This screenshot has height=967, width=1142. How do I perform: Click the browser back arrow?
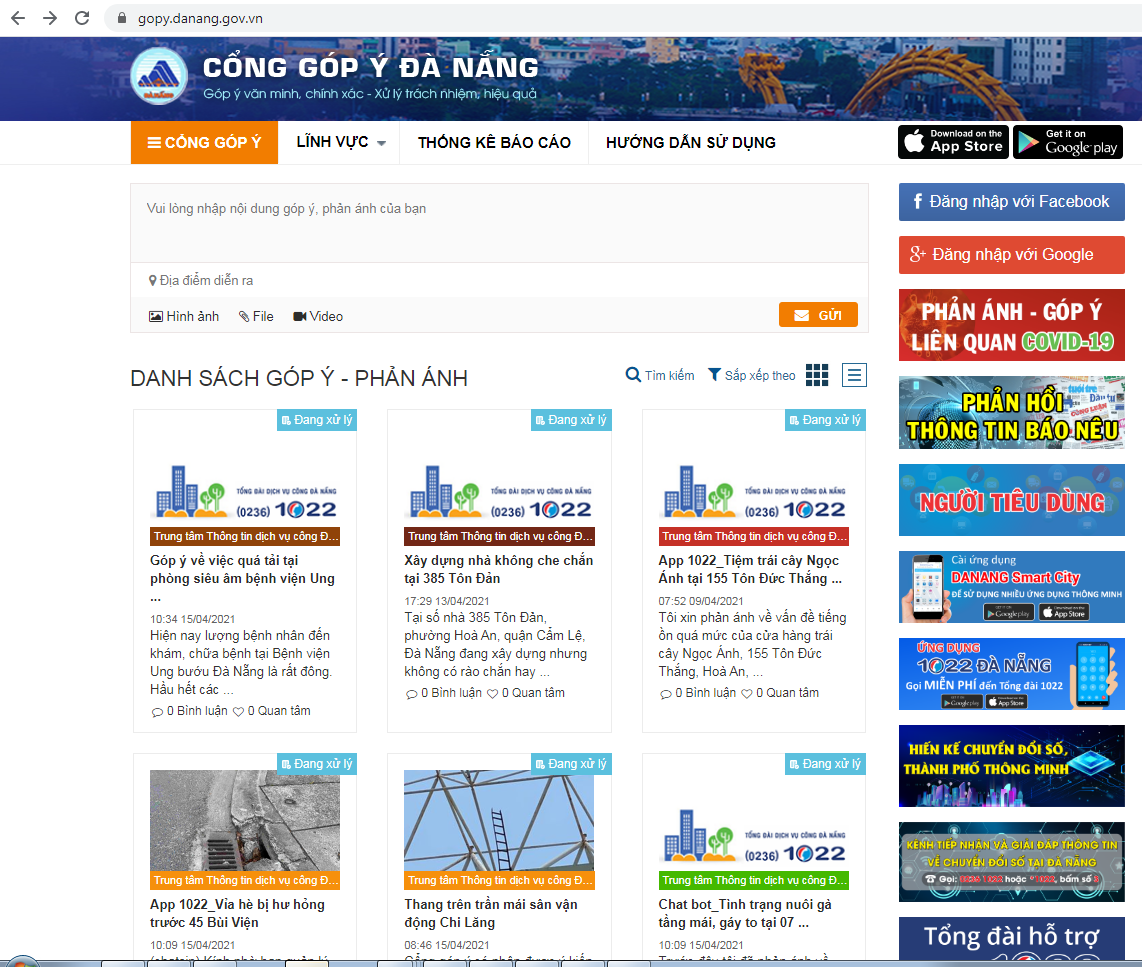18,18
